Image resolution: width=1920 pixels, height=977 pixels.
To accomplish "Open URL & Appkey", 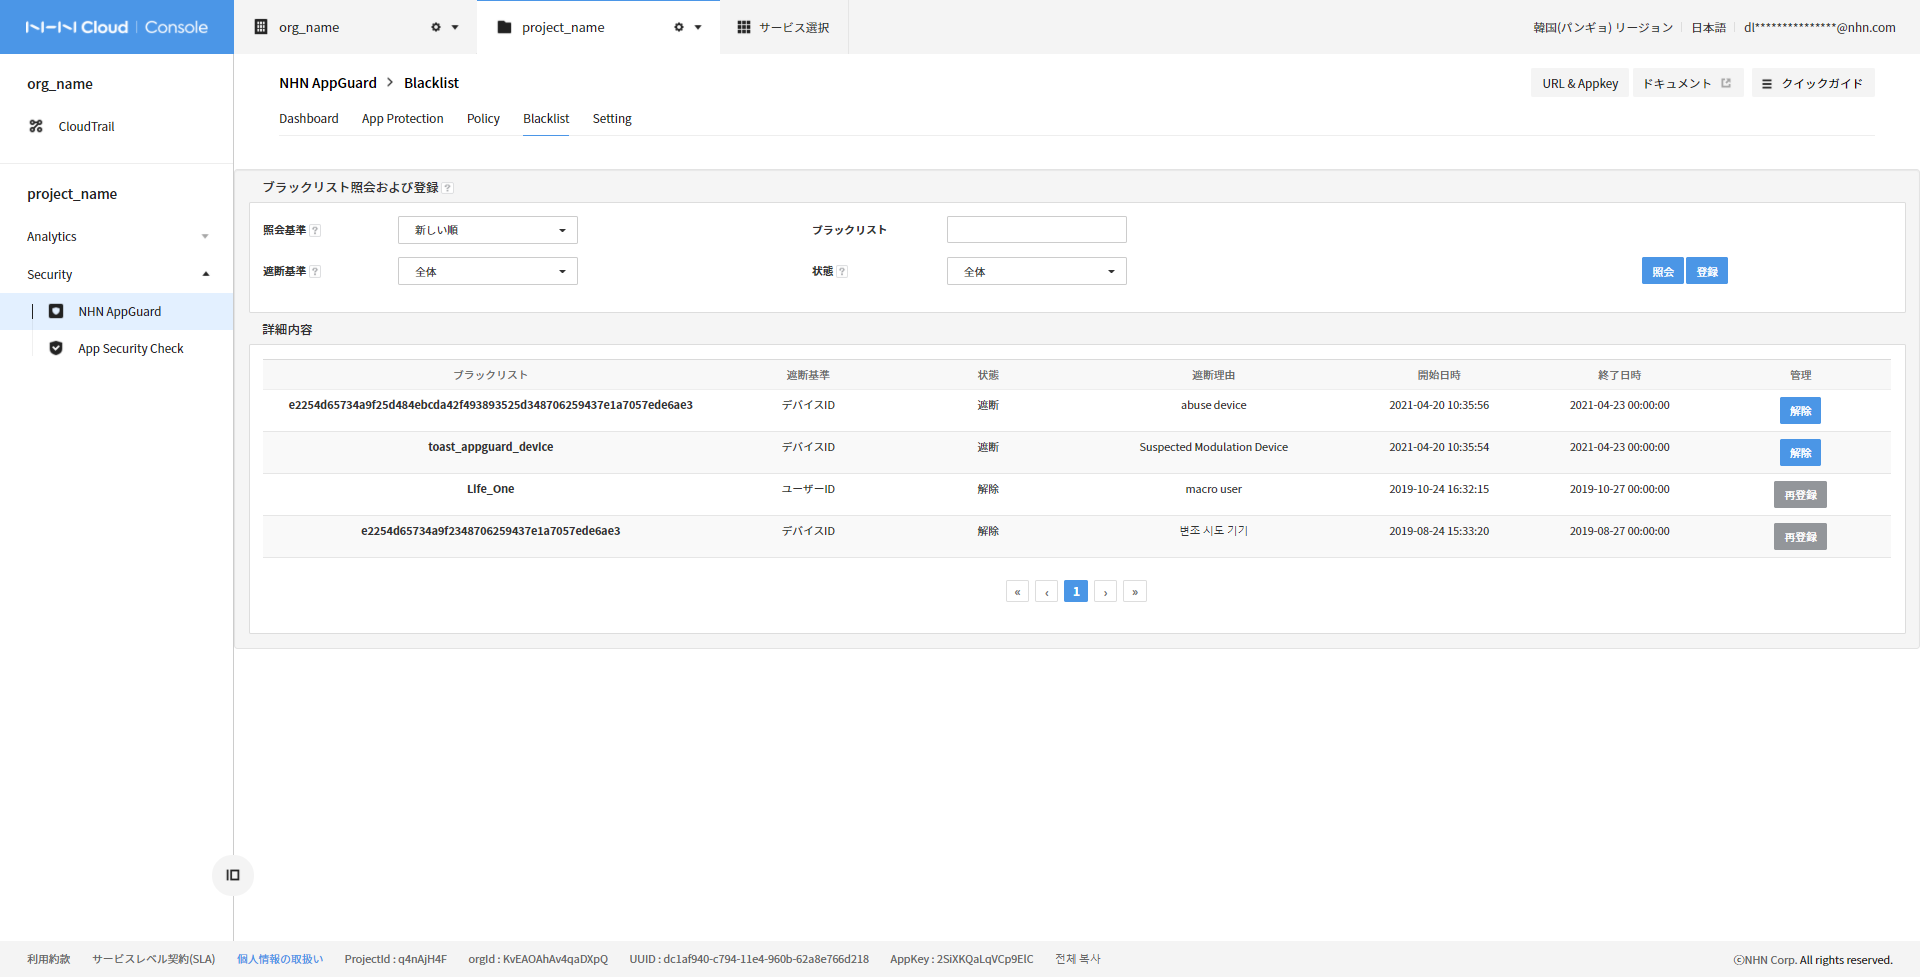I will click(x=1580, y=83).
